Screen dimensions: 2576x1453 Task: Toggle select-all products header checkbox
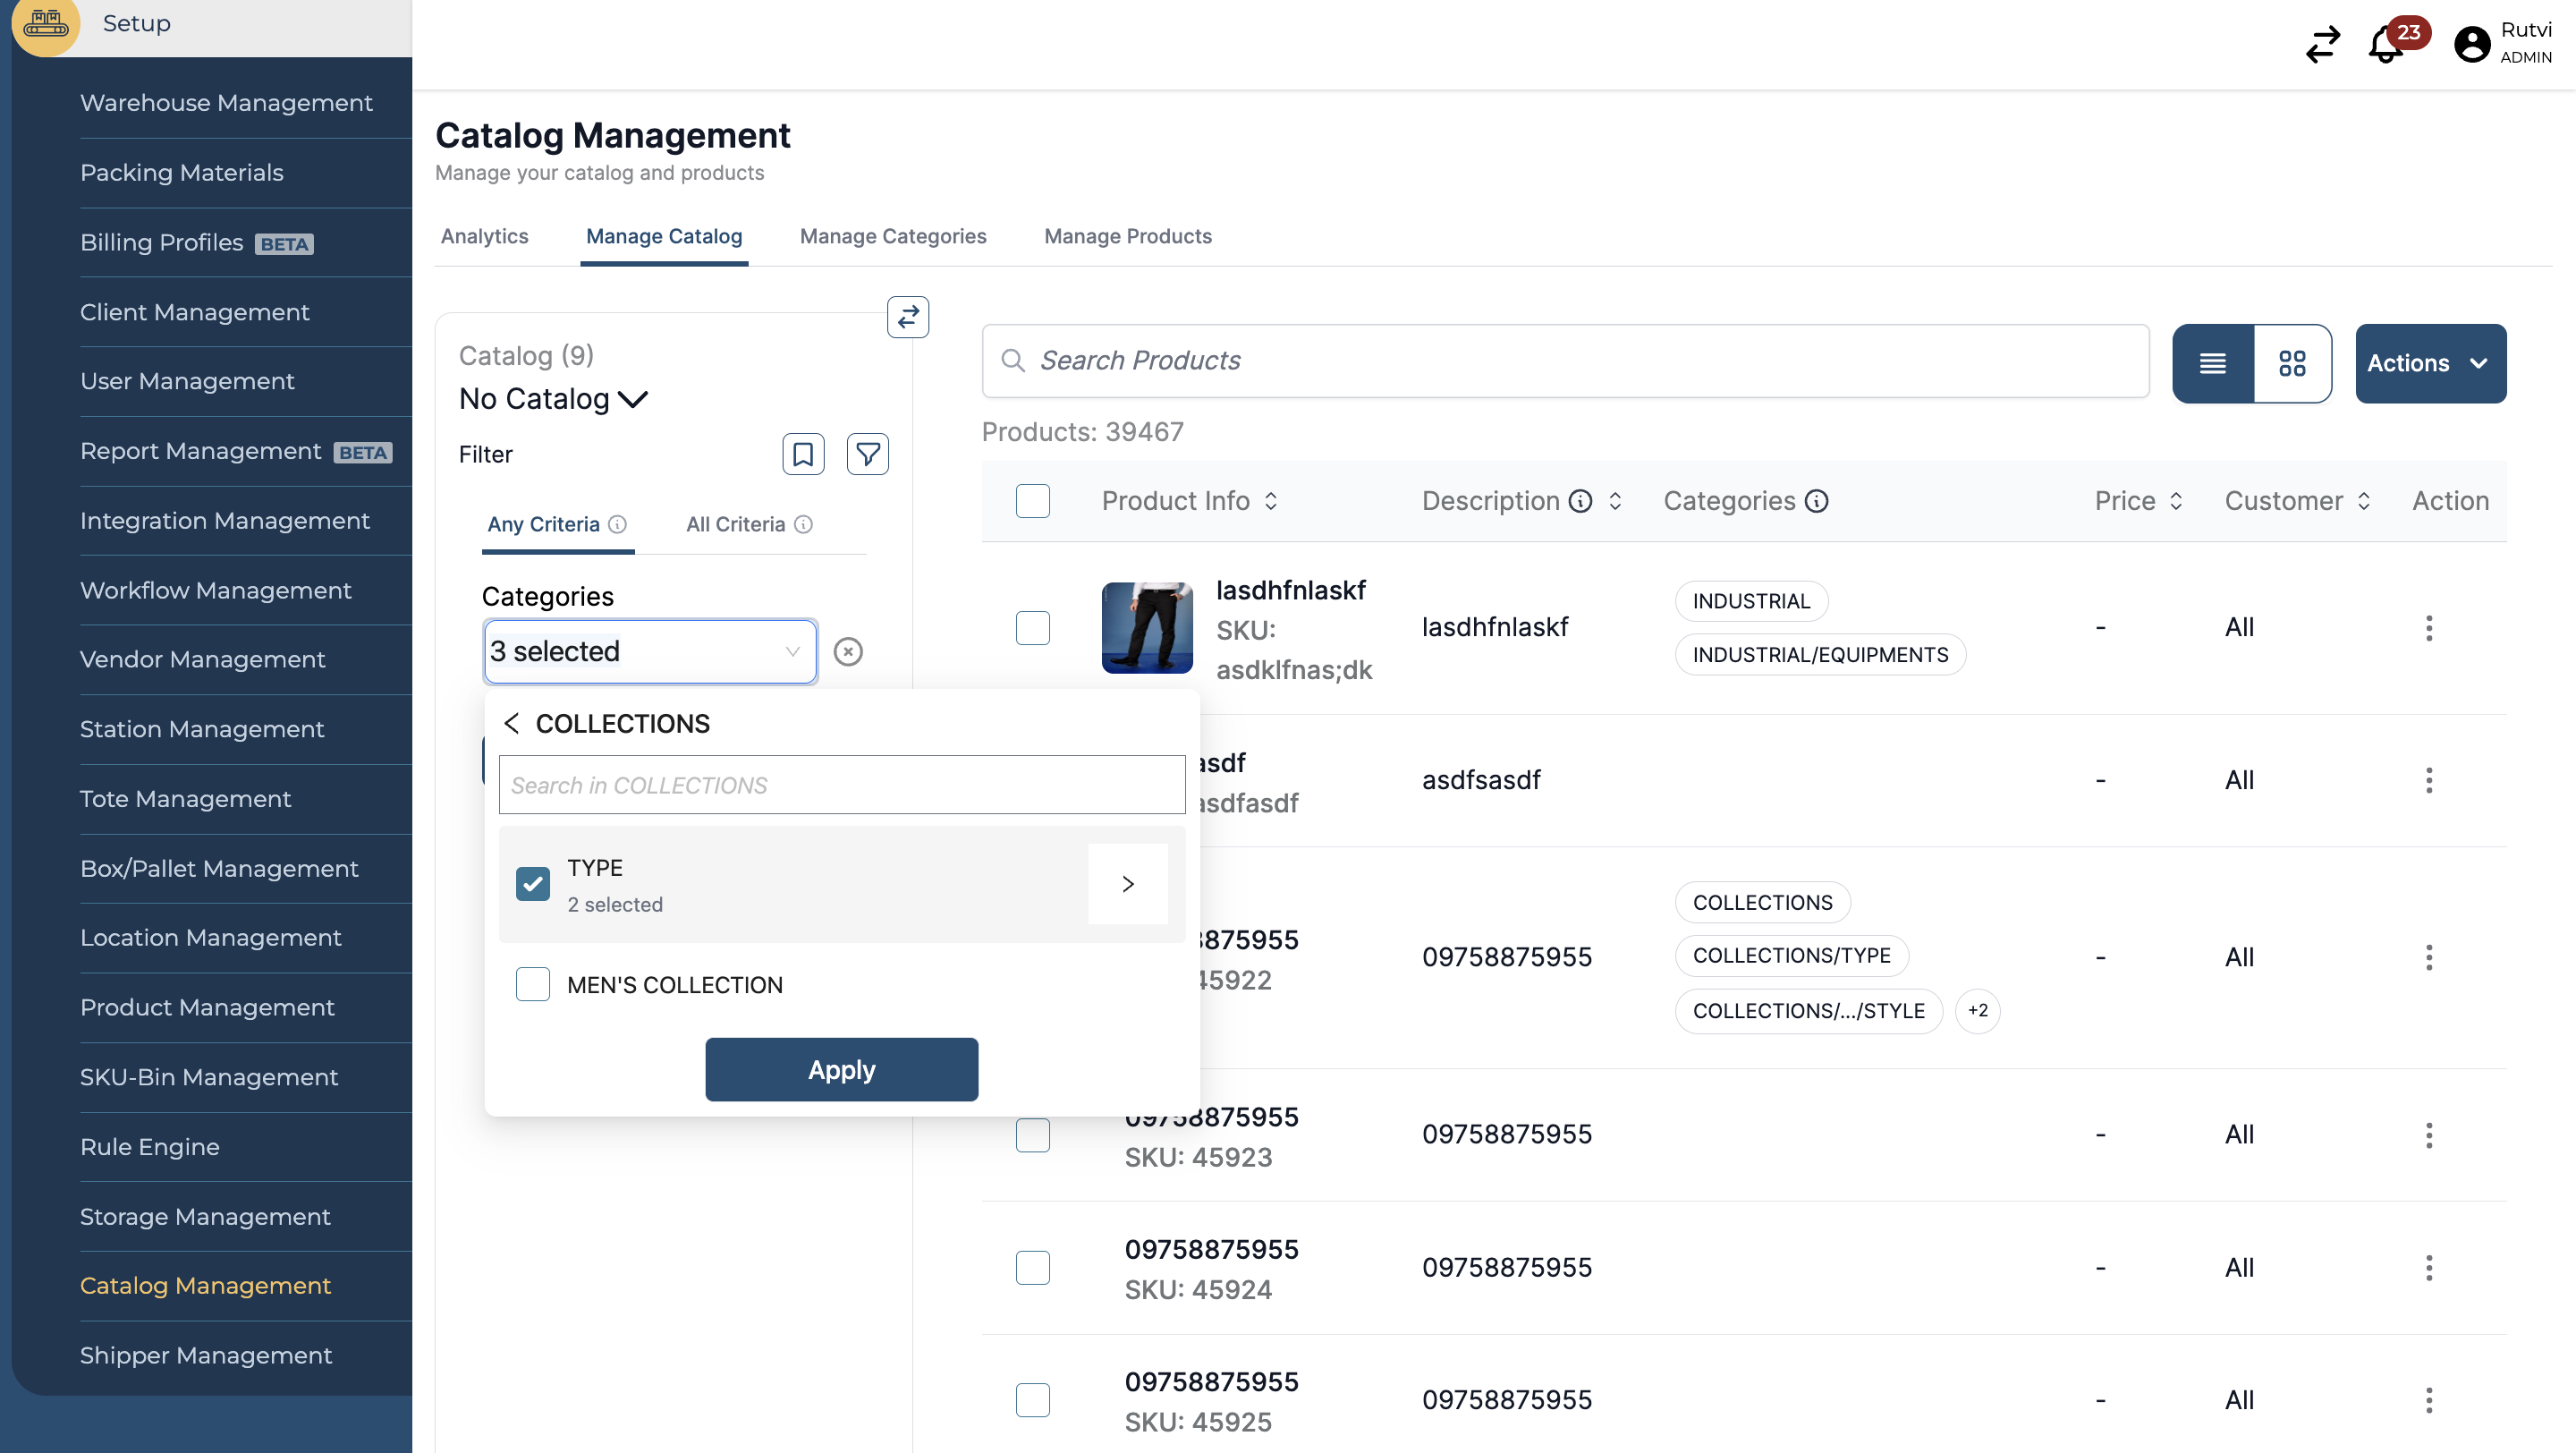pyautogui.click(x=1033, y=501)
